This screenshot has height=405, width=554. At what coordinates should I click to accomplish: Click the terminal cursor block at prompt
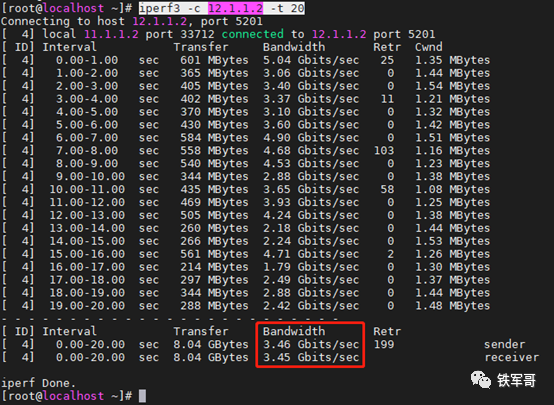(142, 396)
